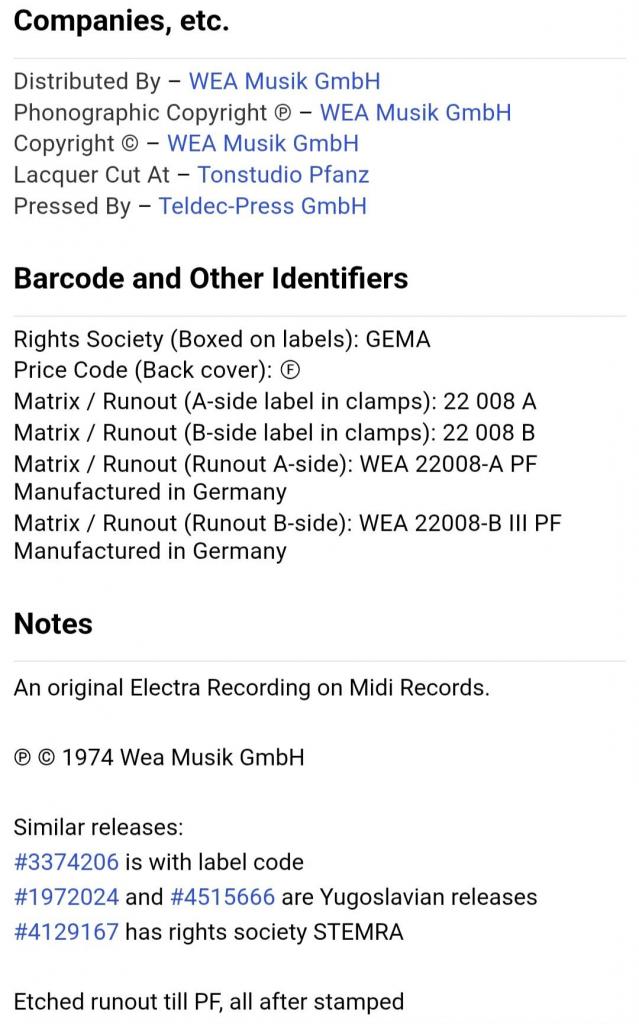Open the Teldec-Press GmbH link

tap(262, 205)
